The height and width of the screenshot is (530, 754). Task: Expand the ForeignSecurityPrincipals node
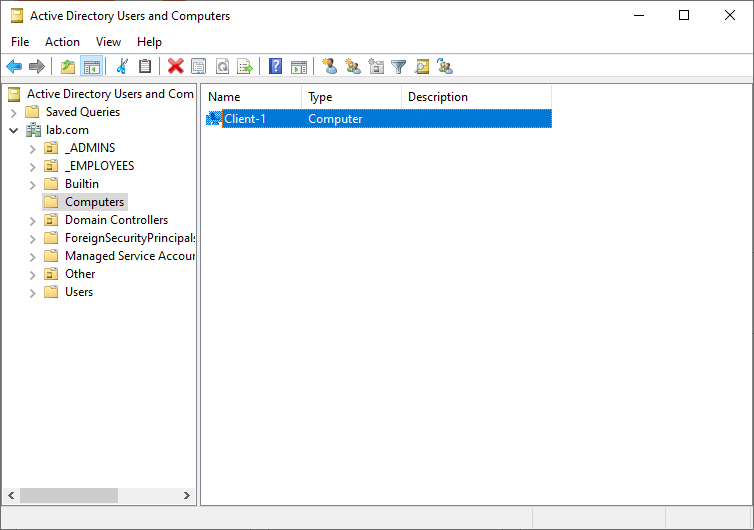[32, 239]
